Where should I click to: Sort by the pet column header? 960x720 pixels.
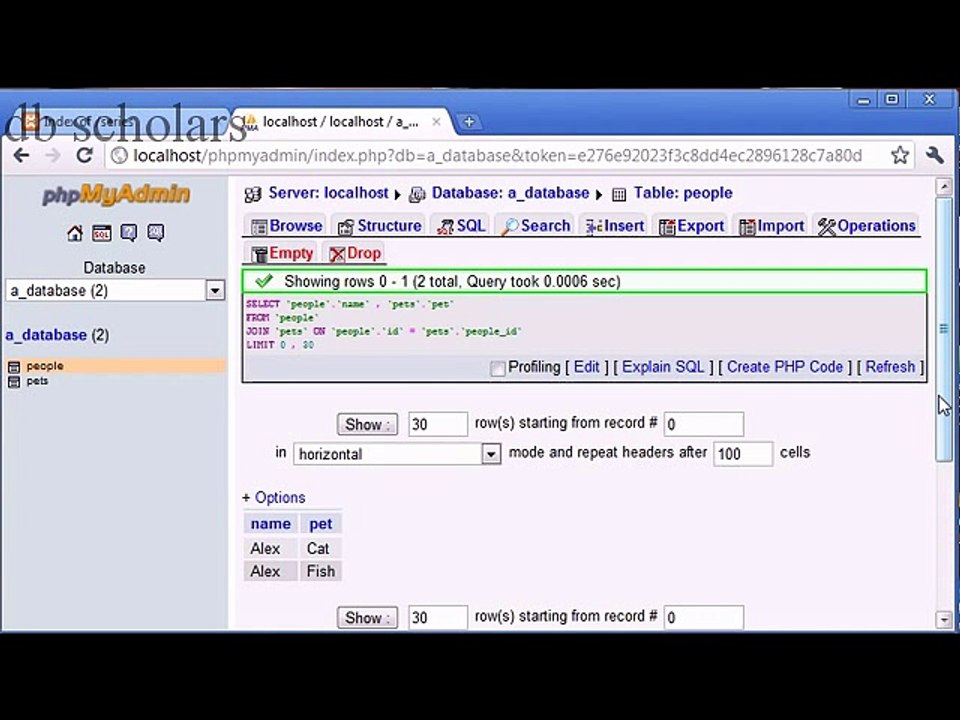[x=320, y=524]
